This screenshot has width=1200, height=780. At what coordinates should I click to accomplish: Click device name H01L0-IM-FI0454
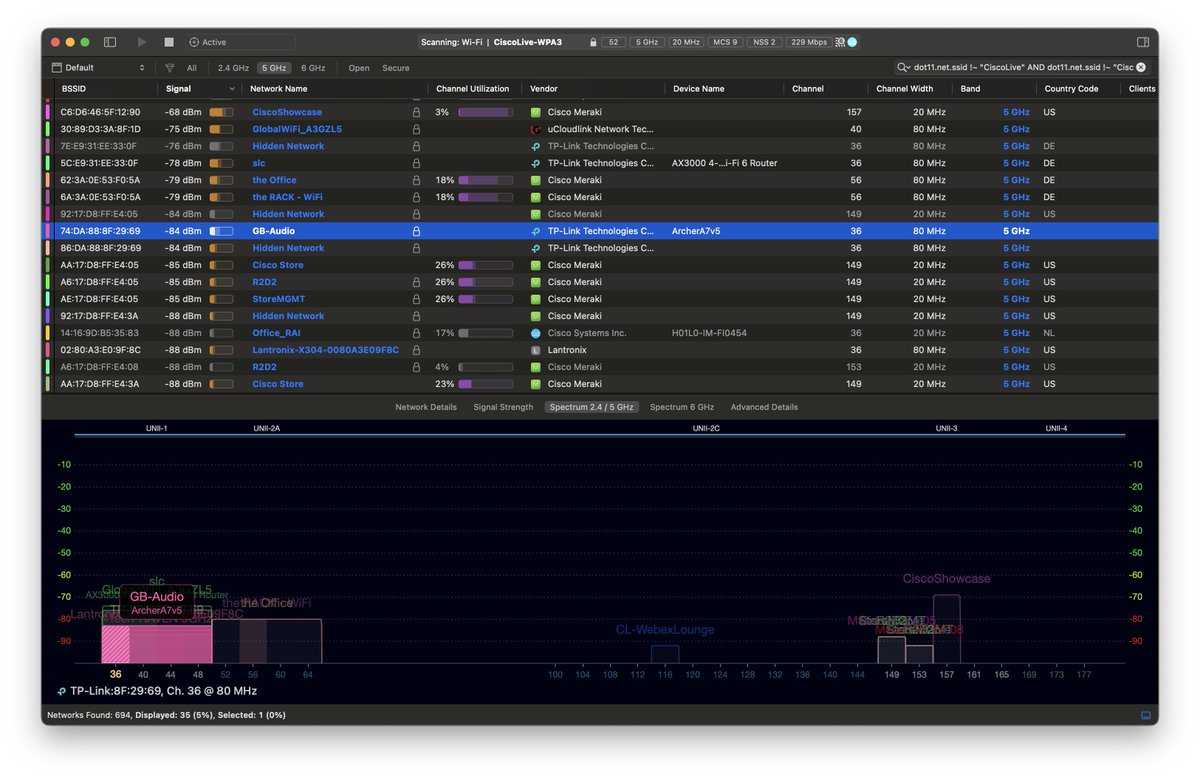pyautogui.click(x=709, y=333)
